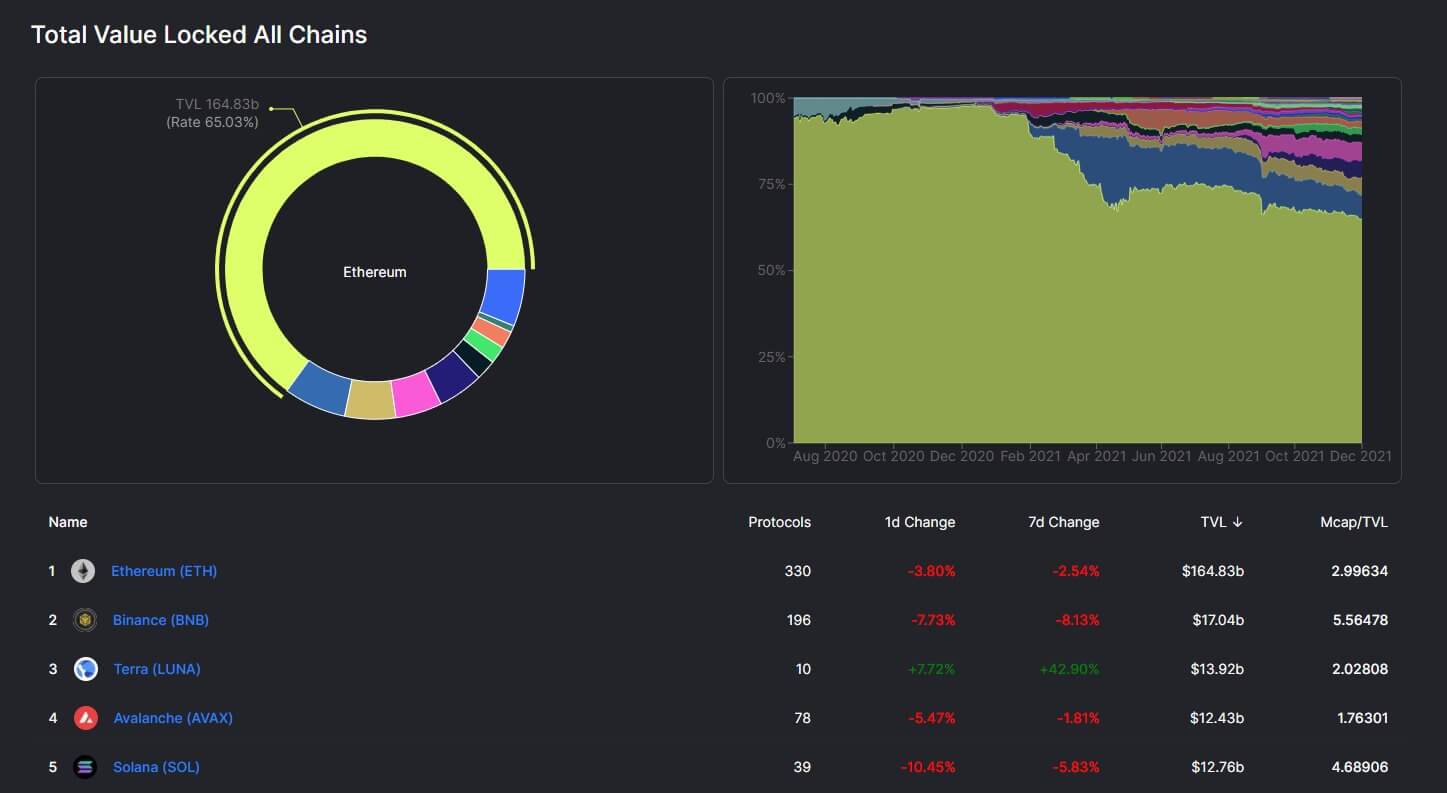Sort by the Protocols column header

click(x=780, y=522)
